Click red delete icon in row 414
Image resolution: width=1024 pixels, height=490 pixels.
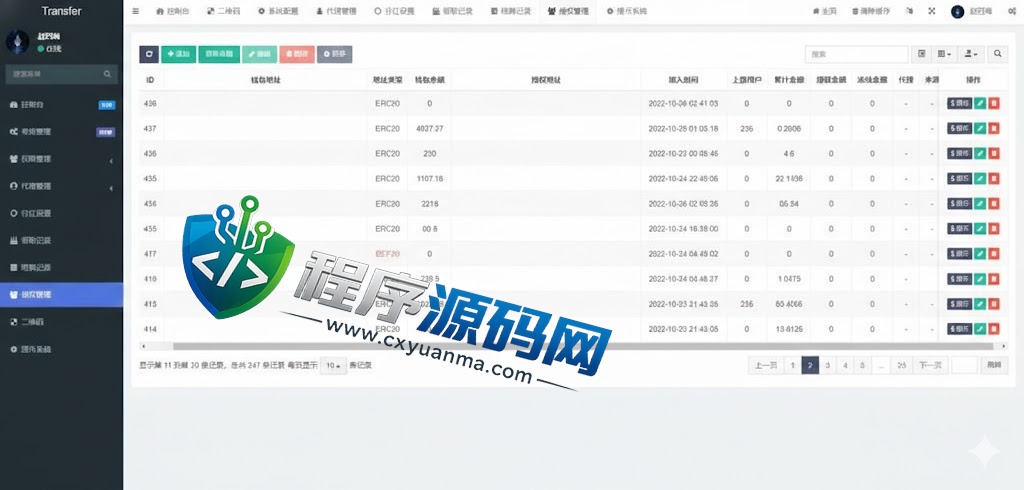[994, 329]
